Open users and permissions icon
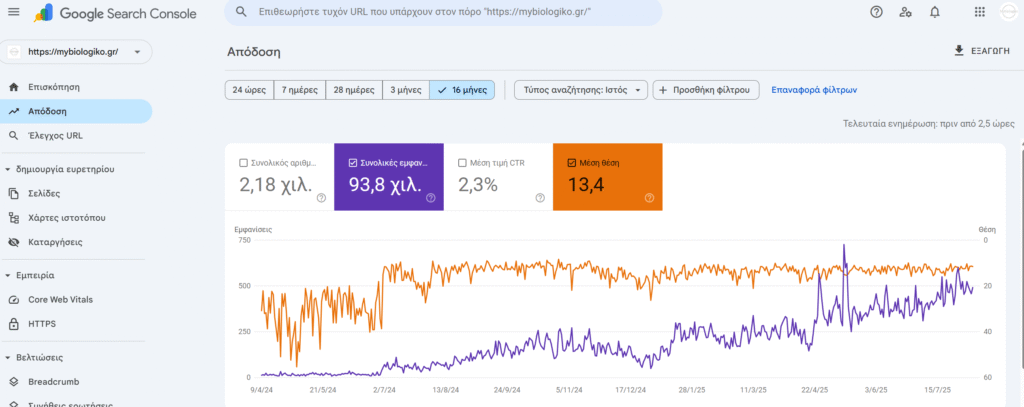The height and width of the screenshot is (407, 1024). (905, 13)
